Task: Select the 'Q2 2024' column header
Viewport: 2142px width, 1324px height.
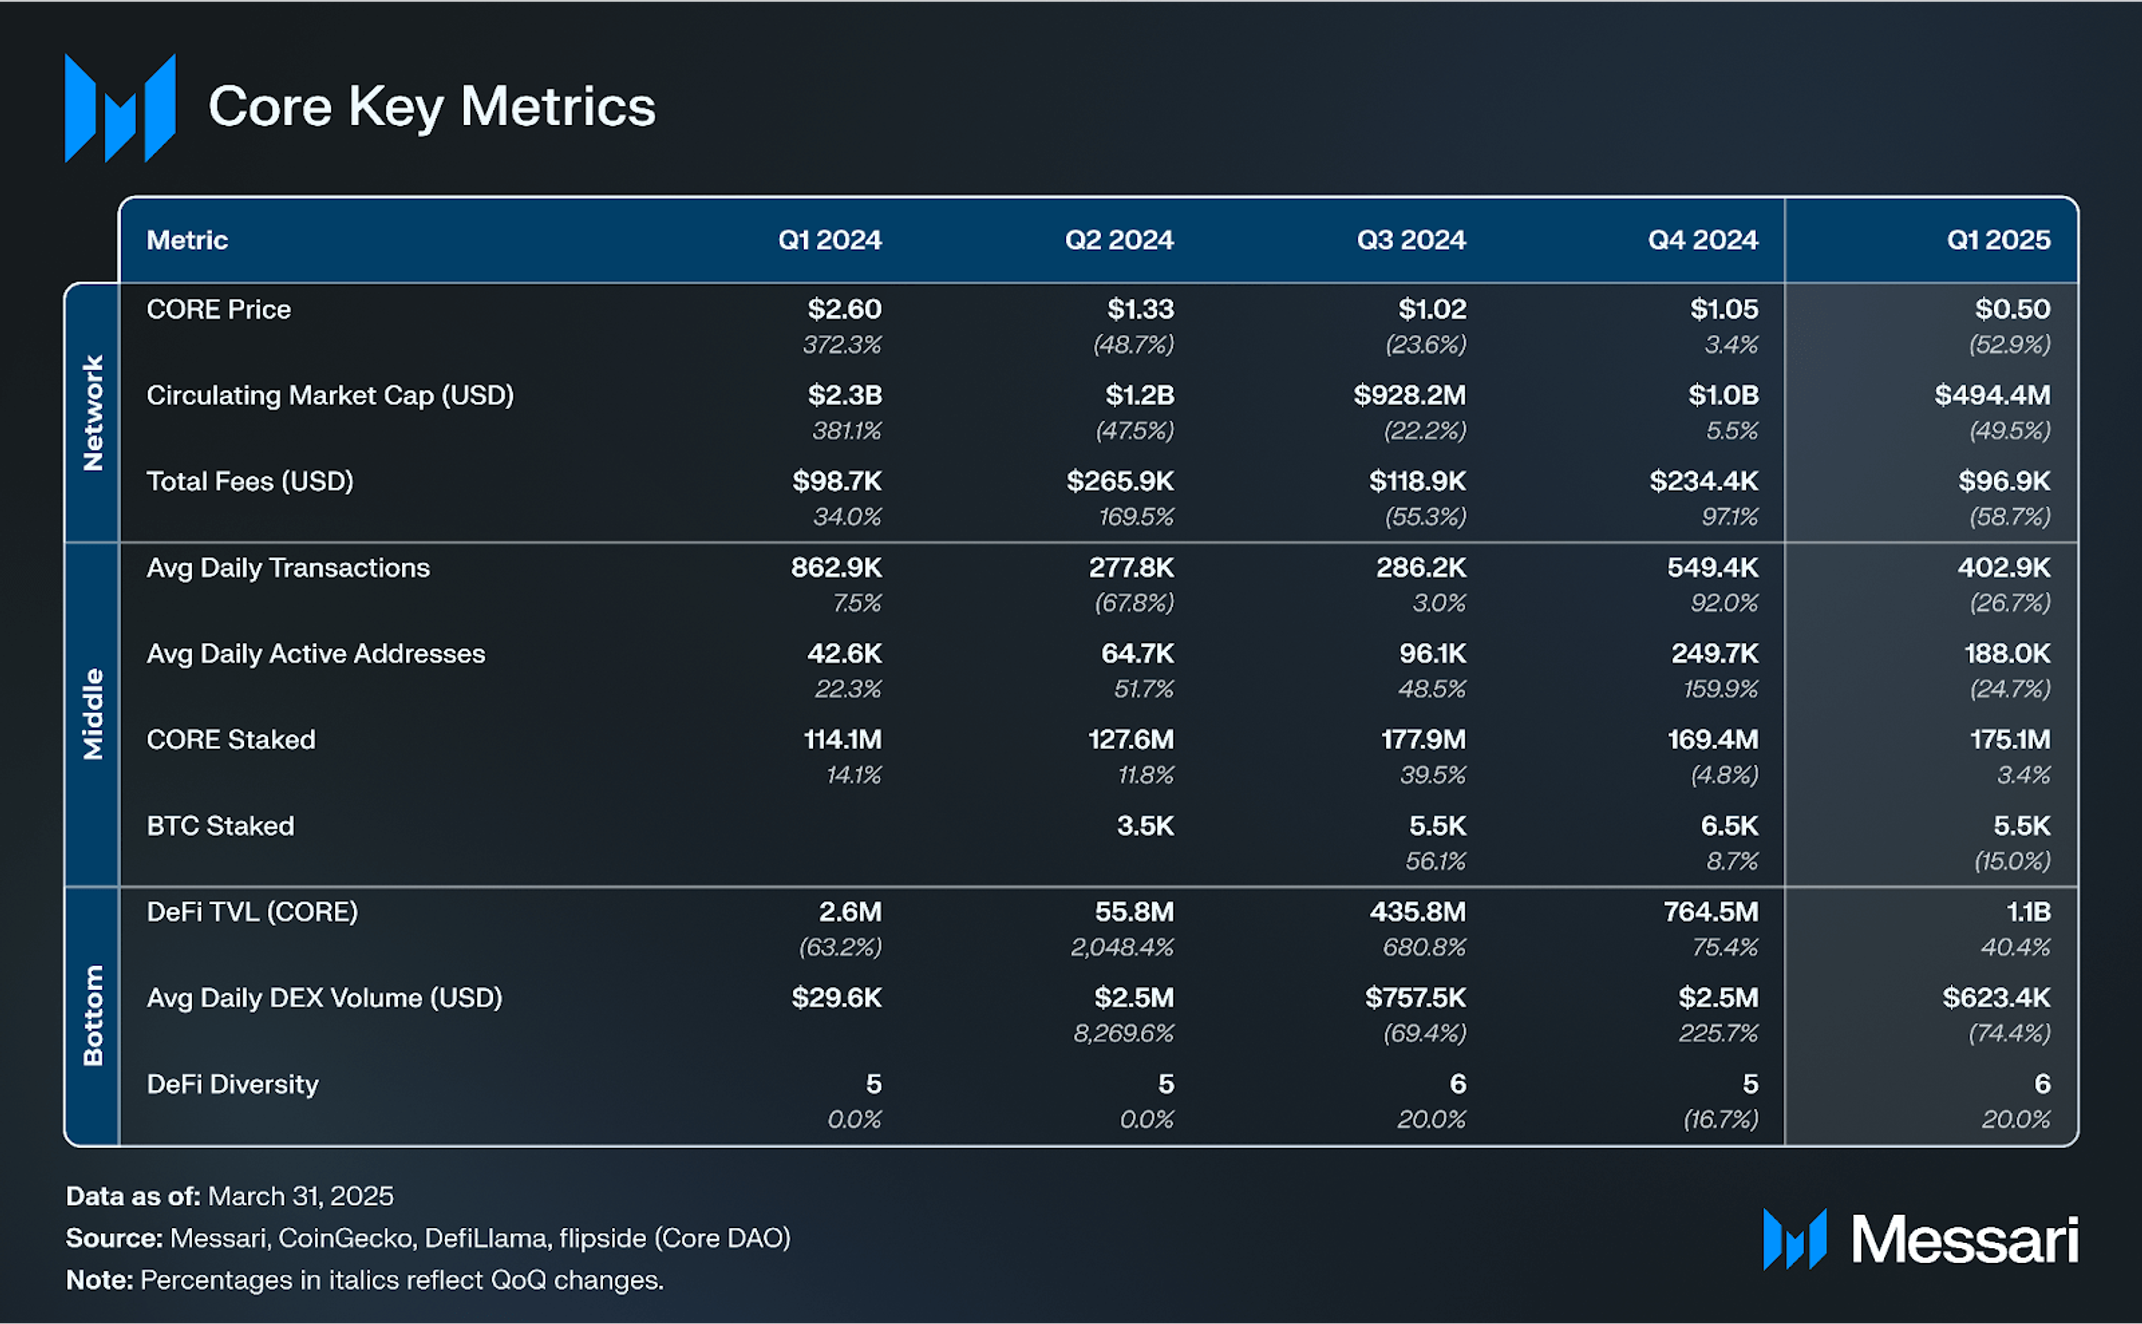Action: (x=1119, y=240)
